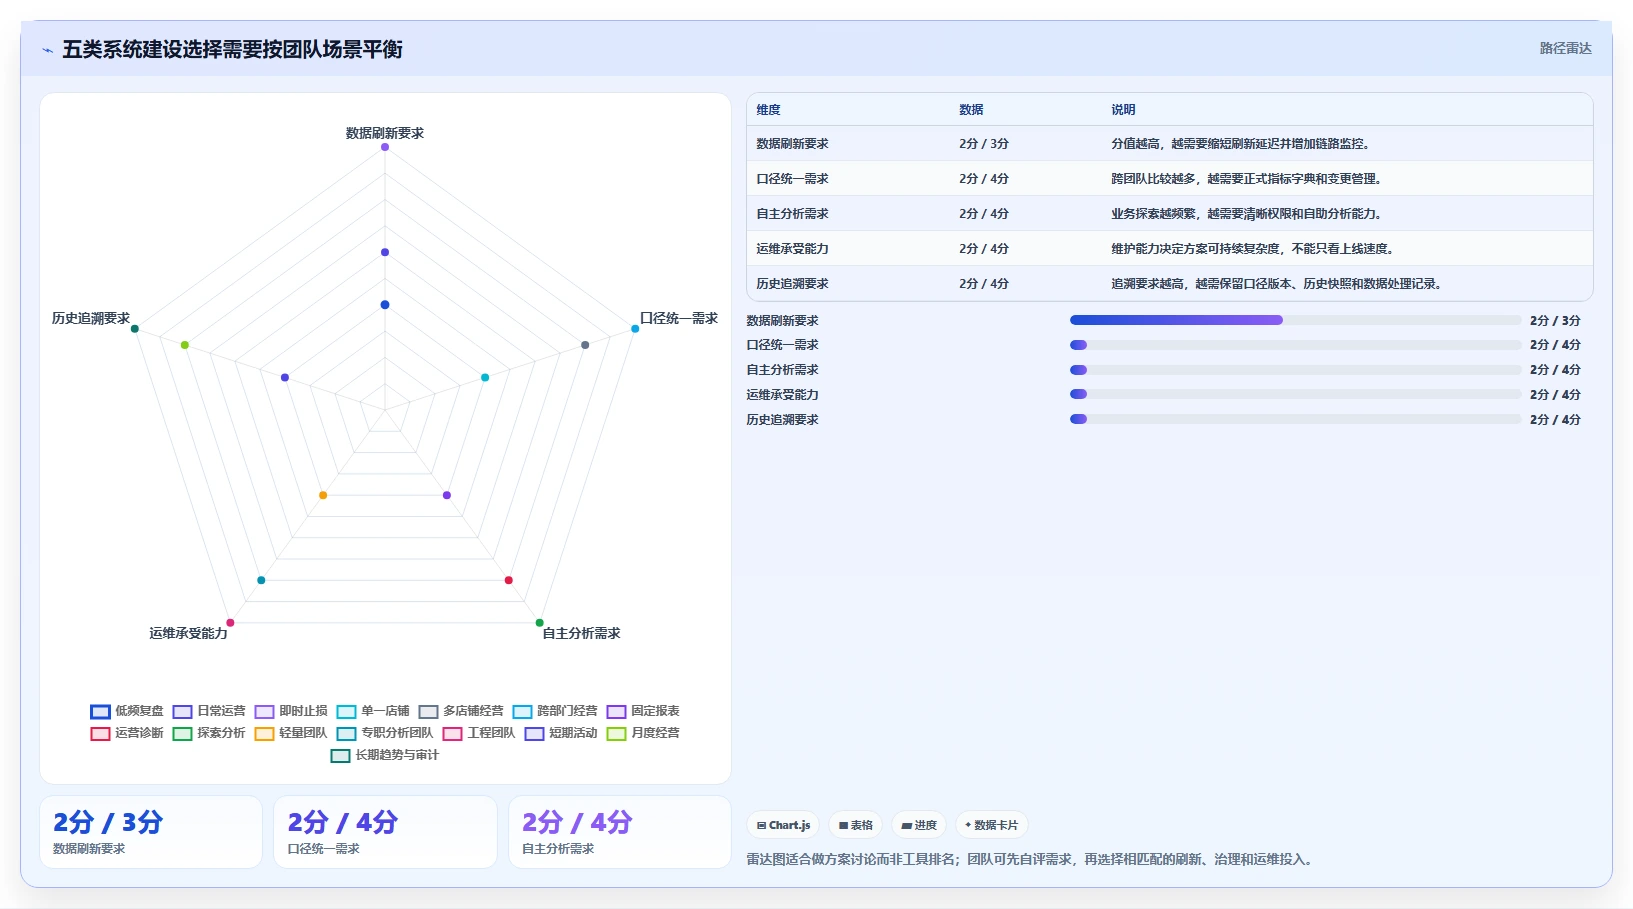
Task: Select the 自主分析需求 table row name
Action: pos(792,214)
